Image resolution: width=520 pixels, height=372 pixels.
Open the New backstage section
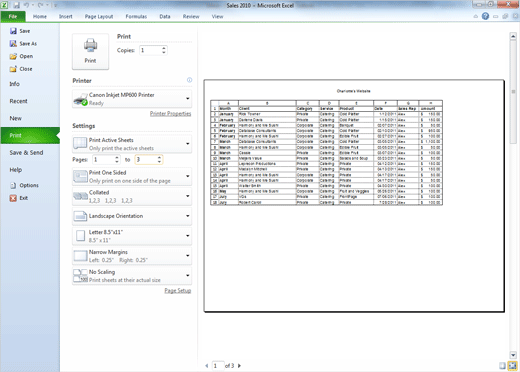coord(30,118)
